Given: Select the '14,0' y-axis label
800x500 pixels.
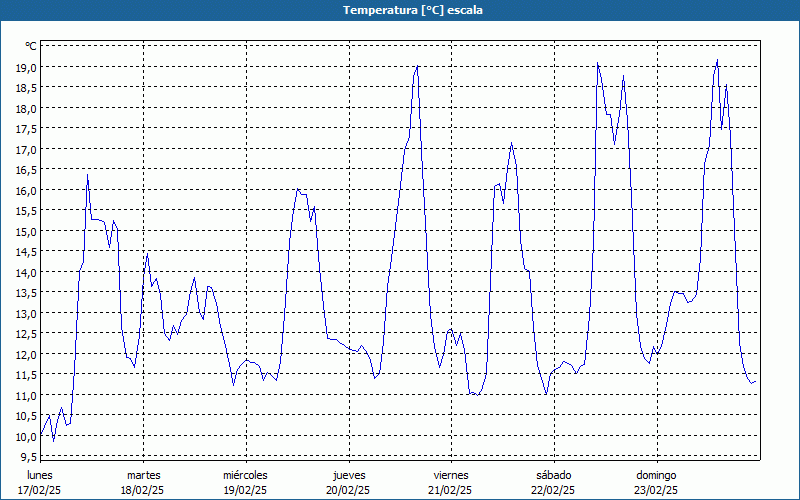Looking at the screenshot, I should (x=27, y=272).
